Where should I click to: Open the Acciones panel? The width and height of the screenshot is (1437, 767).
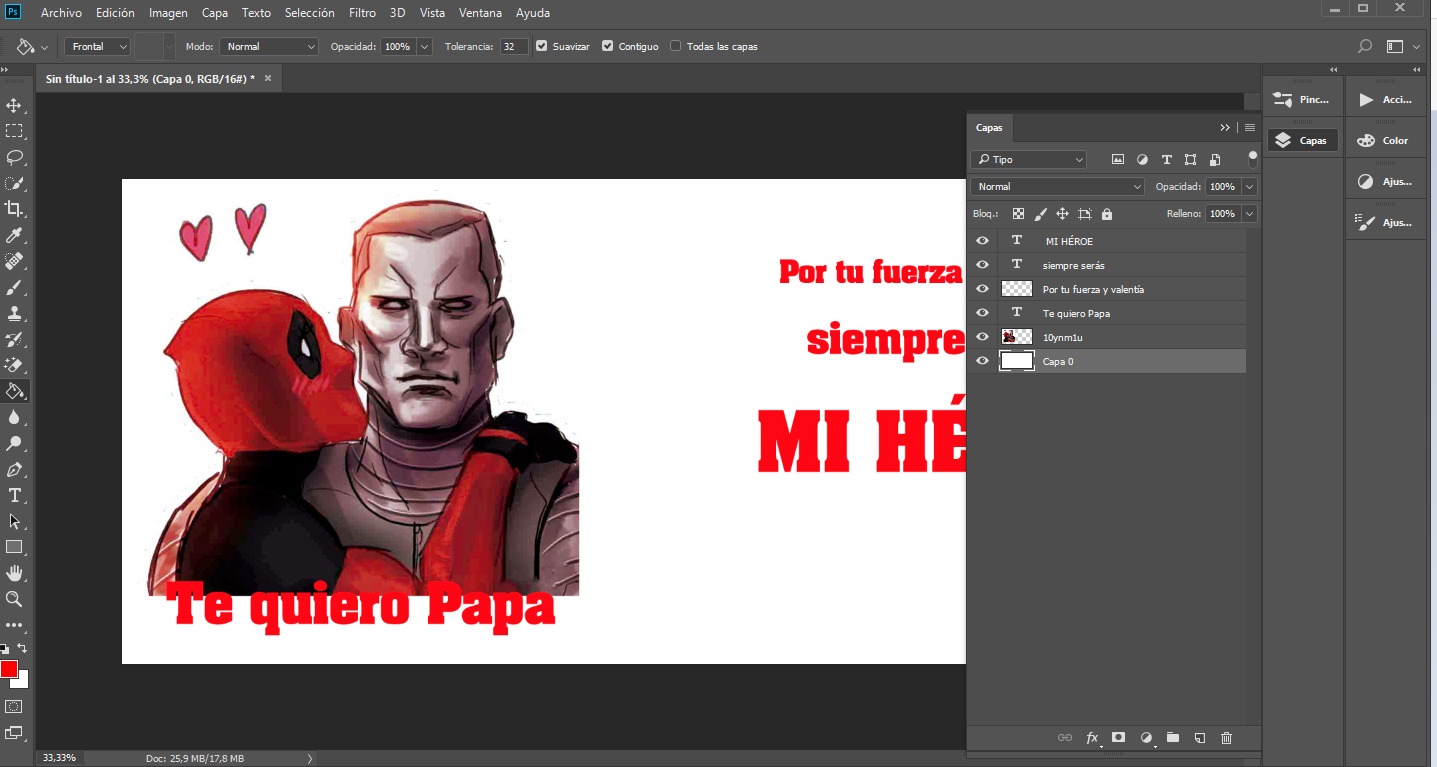tap(1384, 98)
